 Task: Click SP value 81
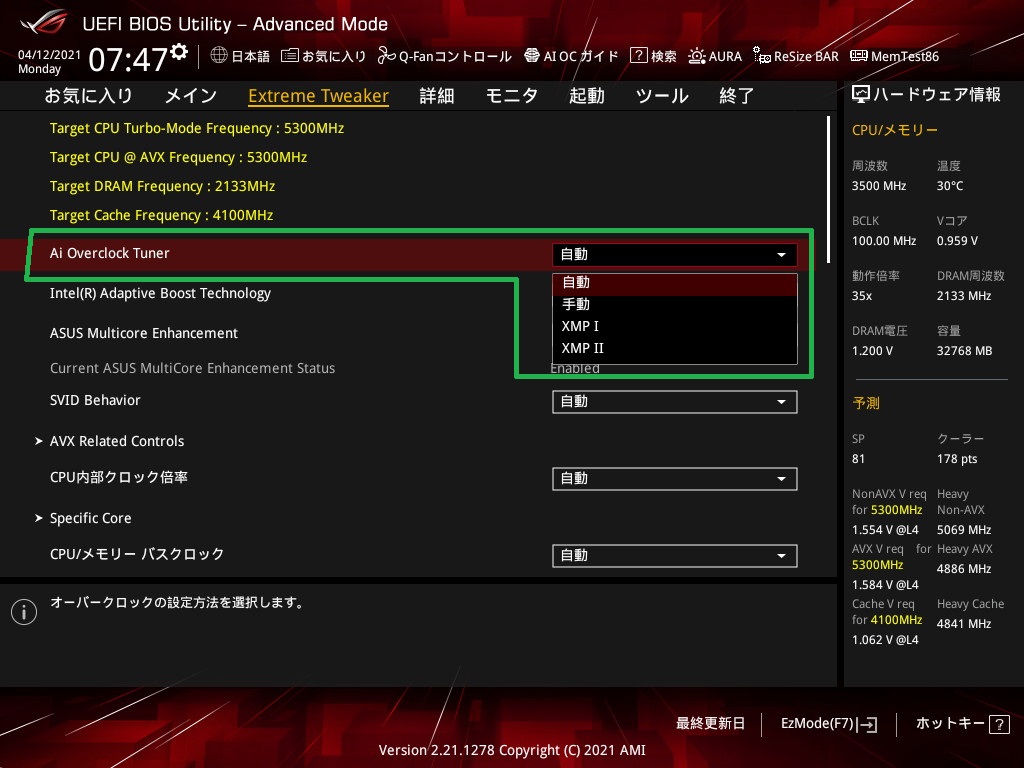pyautogui.click(x=858, y=459)
